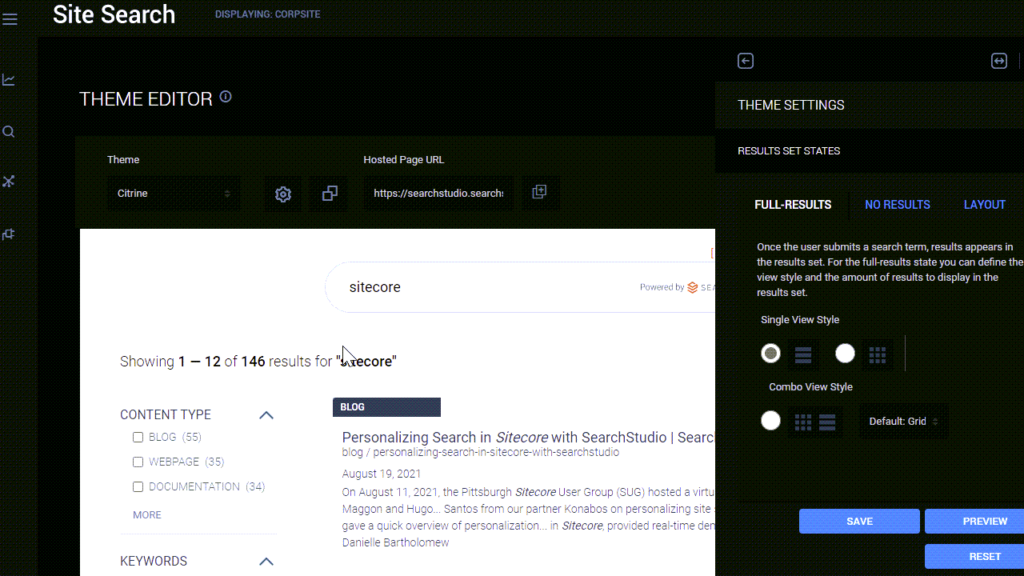Open theme settings gear icon

point(283,194)
